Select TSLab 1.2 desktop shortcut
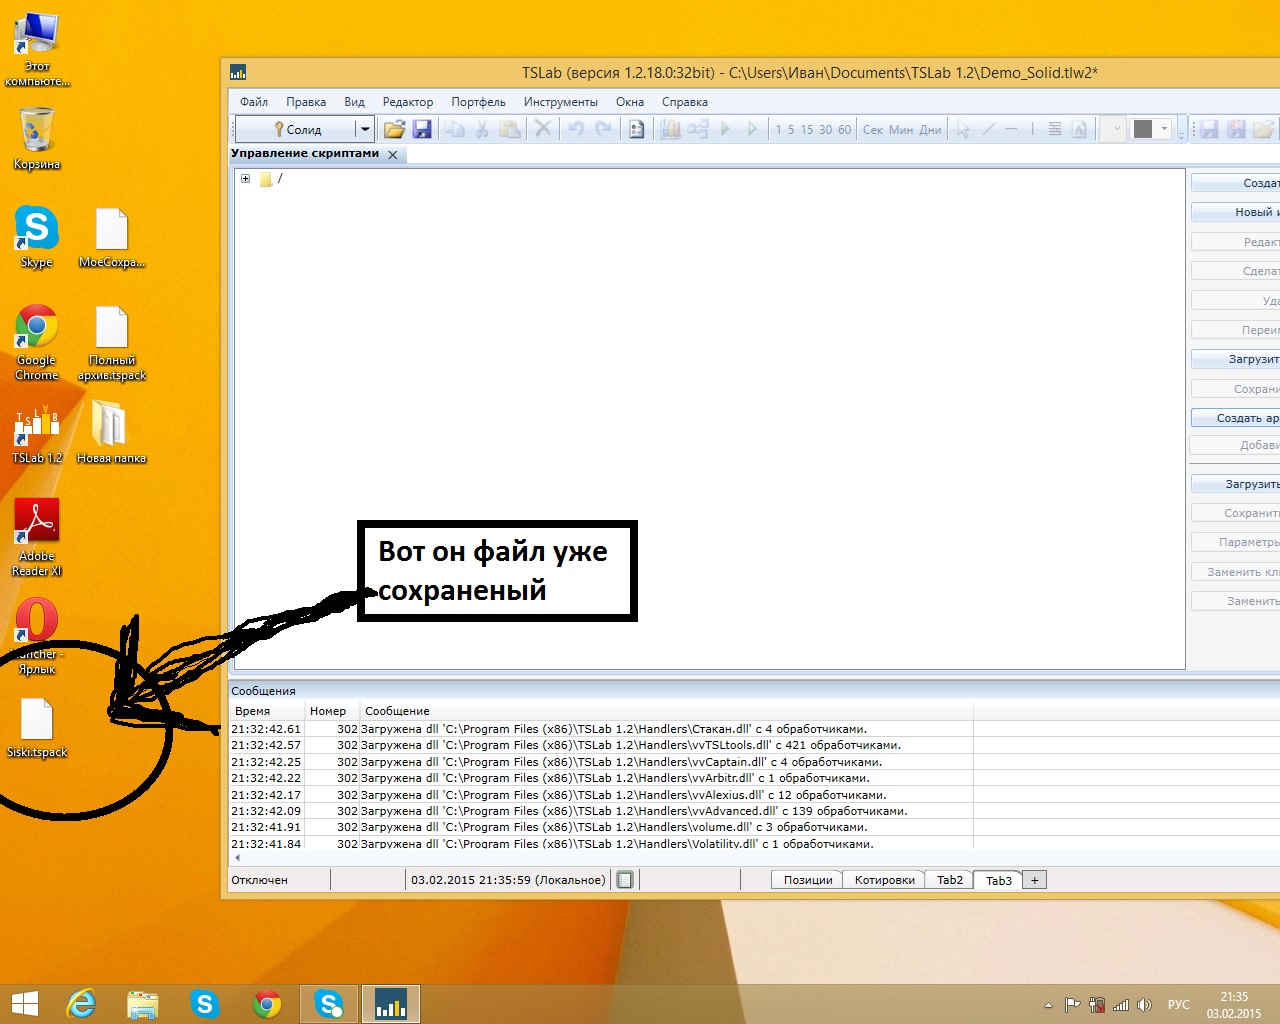The image size is (1280, 1024). pos(37,434)
